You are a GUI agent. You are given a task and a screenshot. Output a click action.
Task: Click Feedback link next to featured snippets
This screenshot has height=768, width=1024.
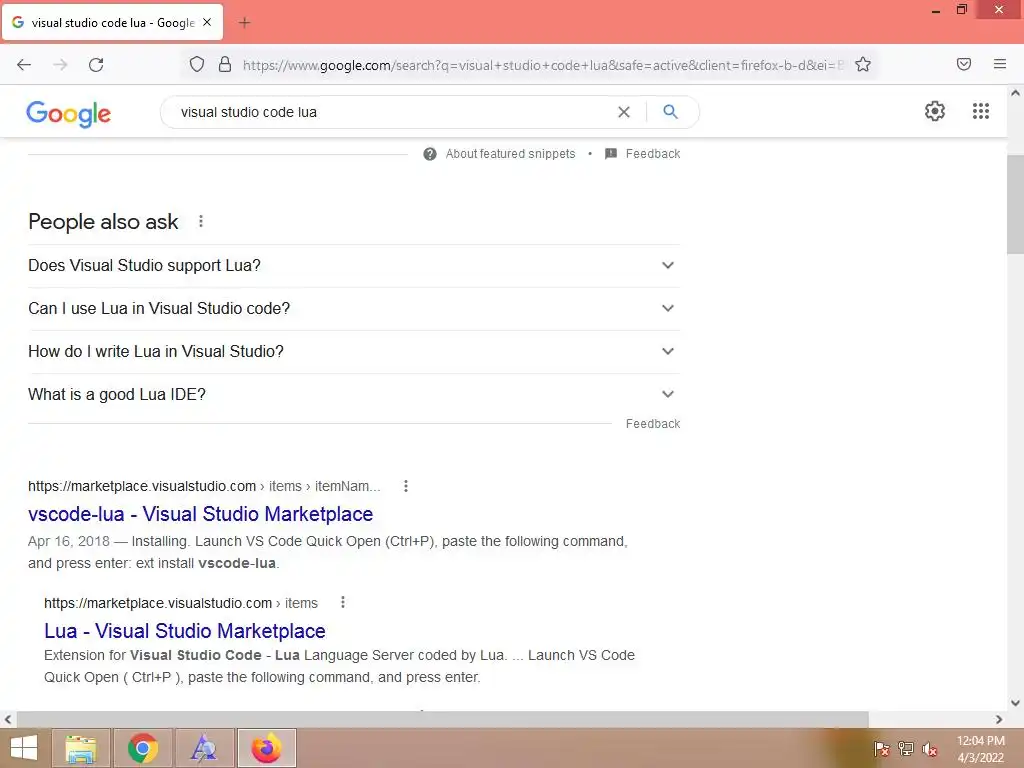(652, 154)
